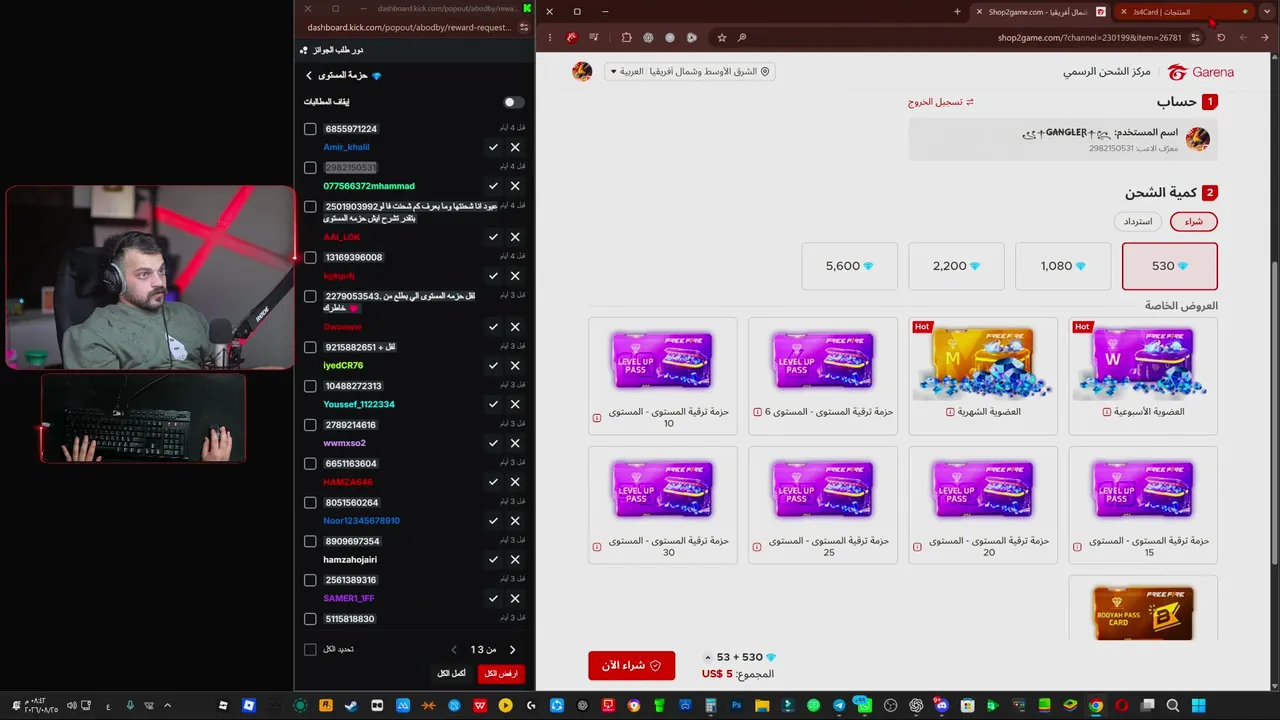Open the user avatar in Garena header
The width and height of the screenshot is (1280, 720).
582,72
